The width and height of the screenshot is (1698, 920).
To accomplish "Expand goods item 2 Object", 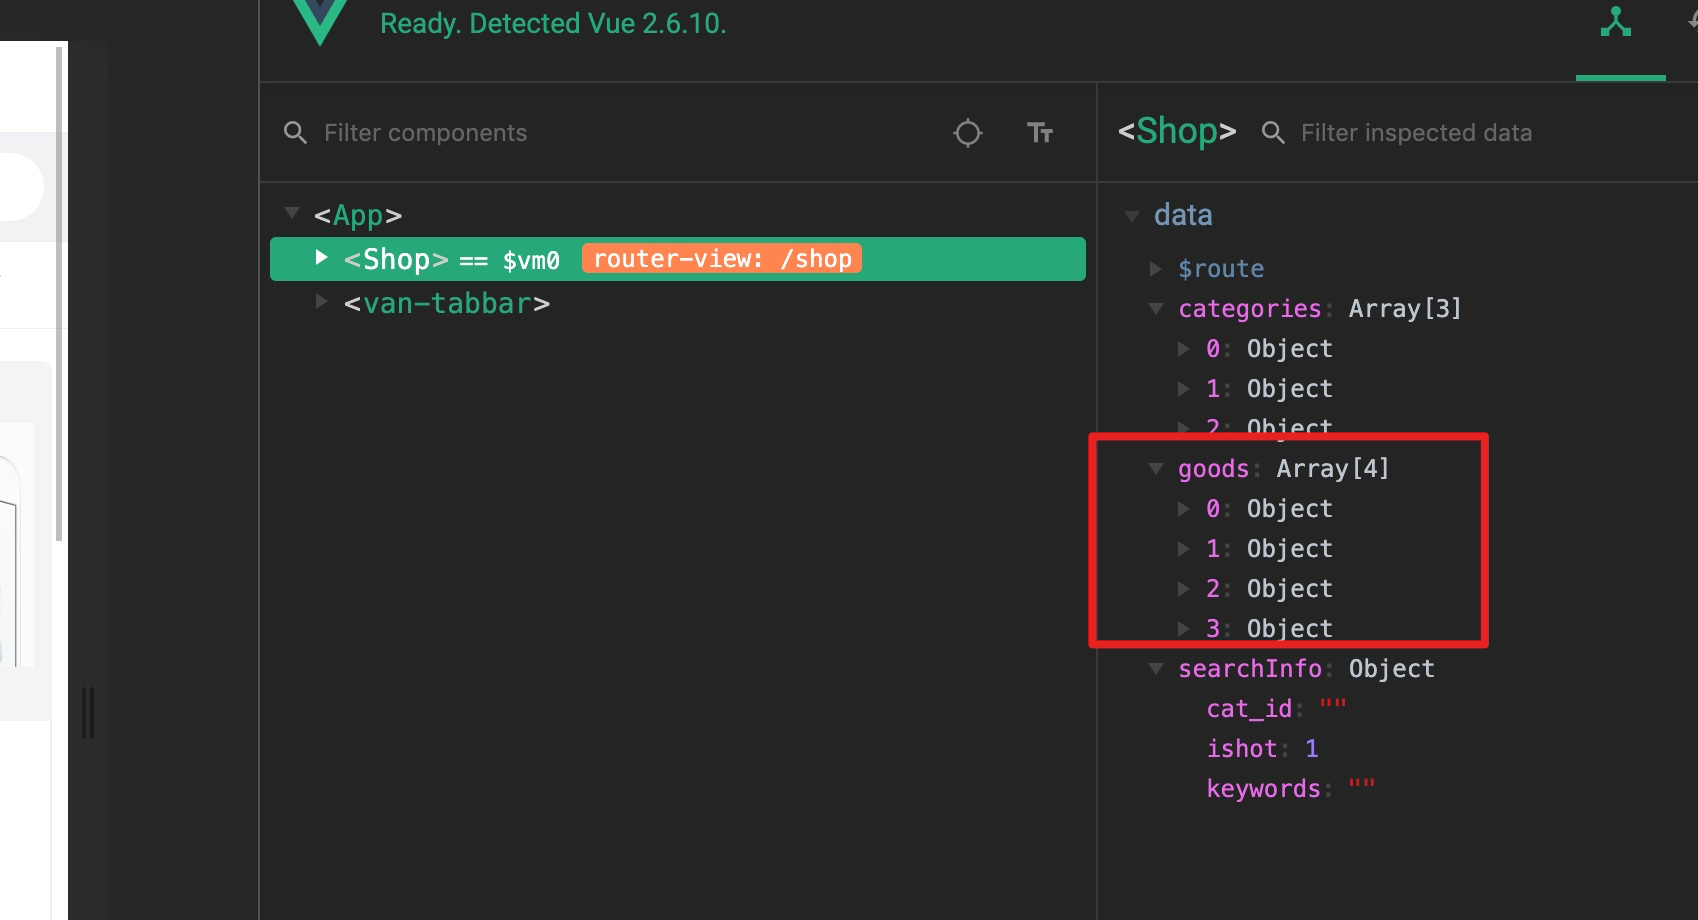I will point(1184,588).
